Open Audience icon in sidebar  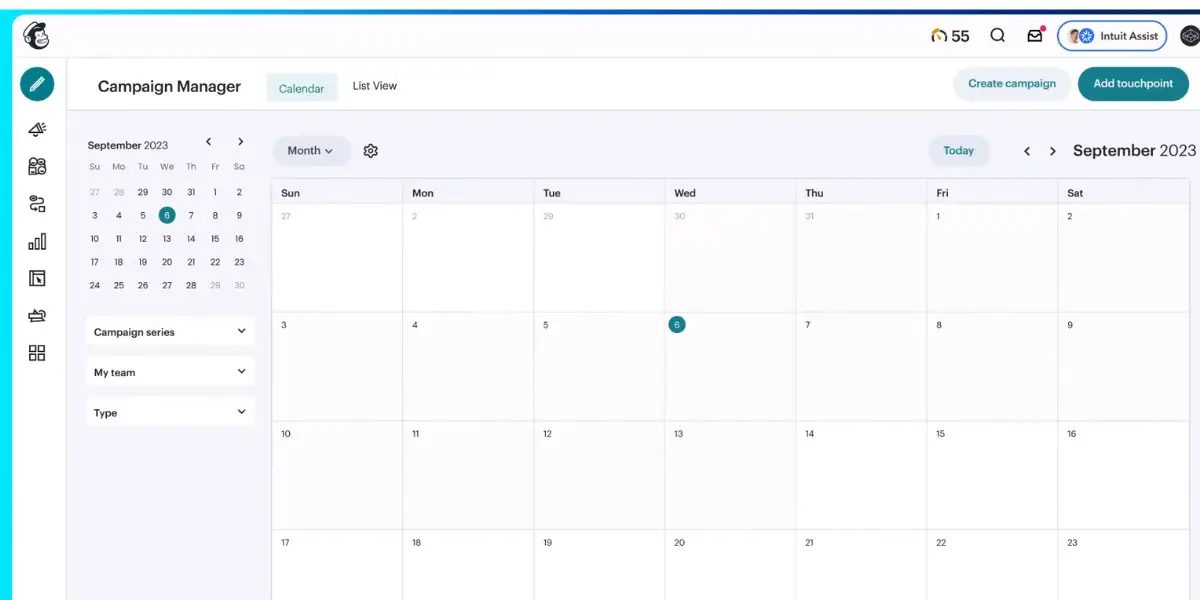pos(37,167)
